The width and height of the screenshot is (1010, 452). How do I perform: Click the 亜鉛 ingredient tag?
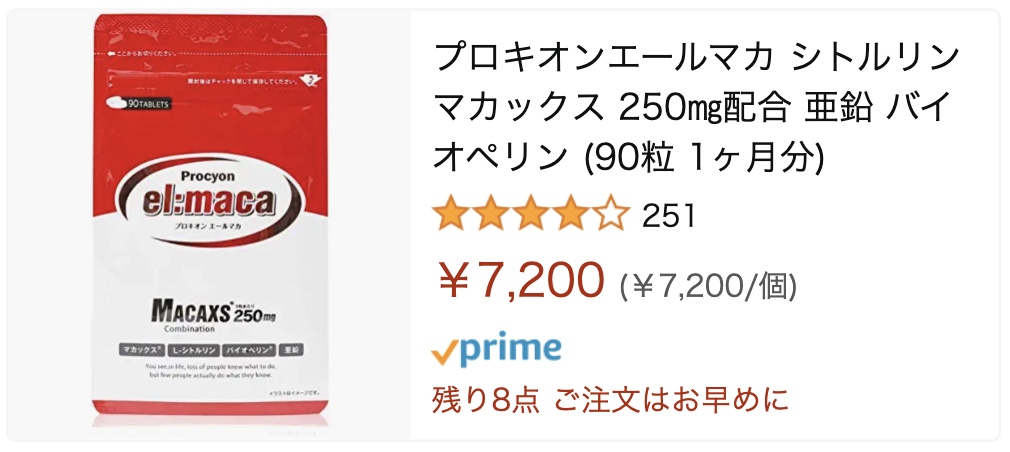click(x=293, y=350)
